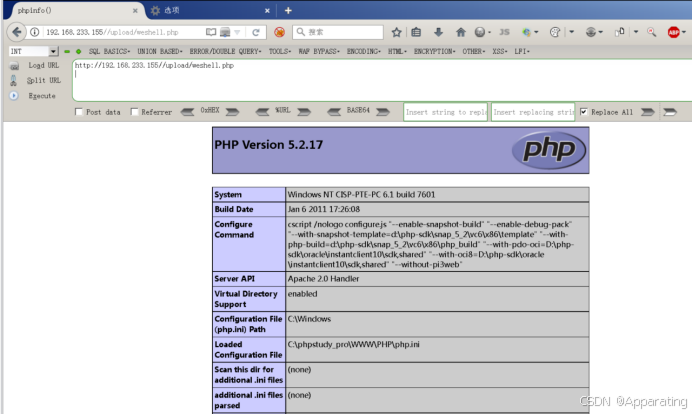This screenshot has width=692, height=415.
Task: Open the XSS menu
Action: [x=500, y=52]
